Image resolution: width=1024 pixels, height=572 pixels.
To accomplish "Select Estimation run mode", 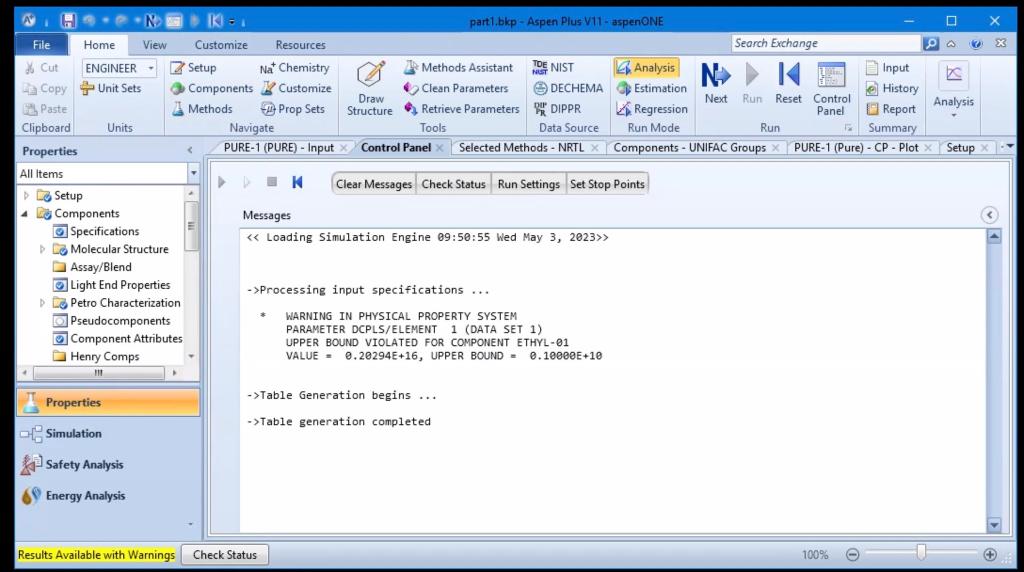I will (652, 88).
